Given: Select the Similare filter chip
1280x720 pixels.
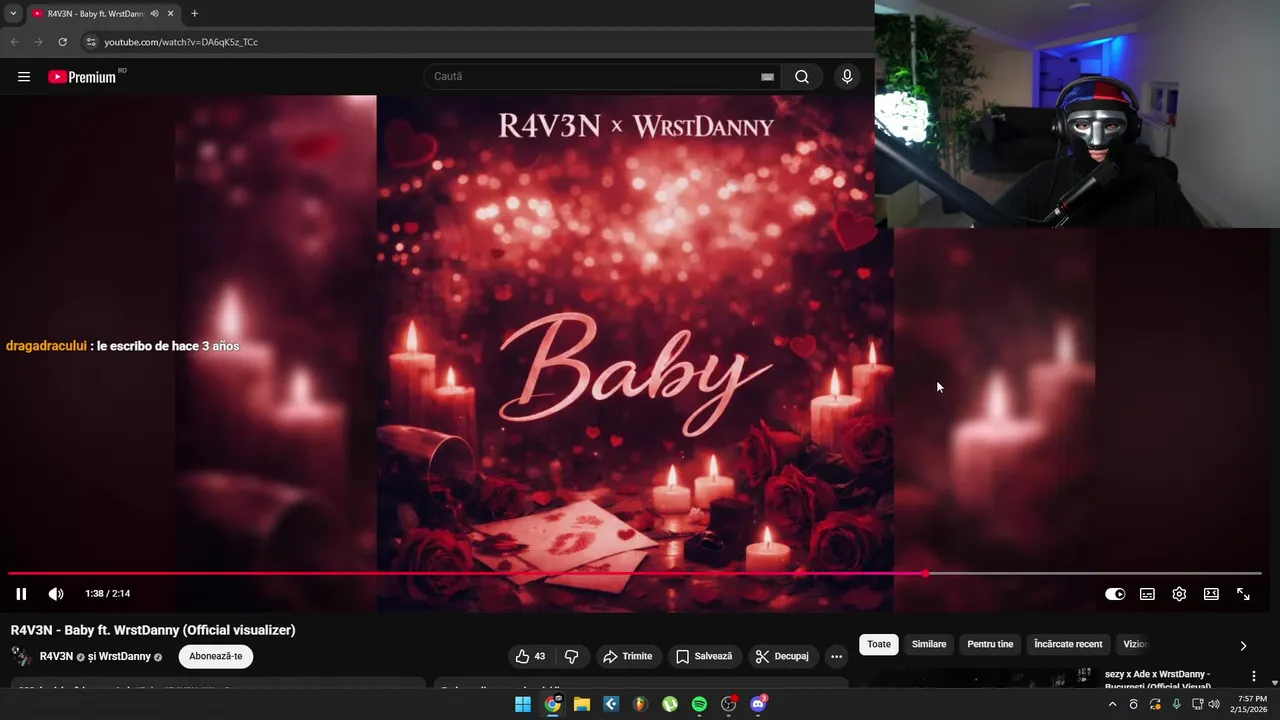Looking at the screenshot, I should tap(929, 644).
